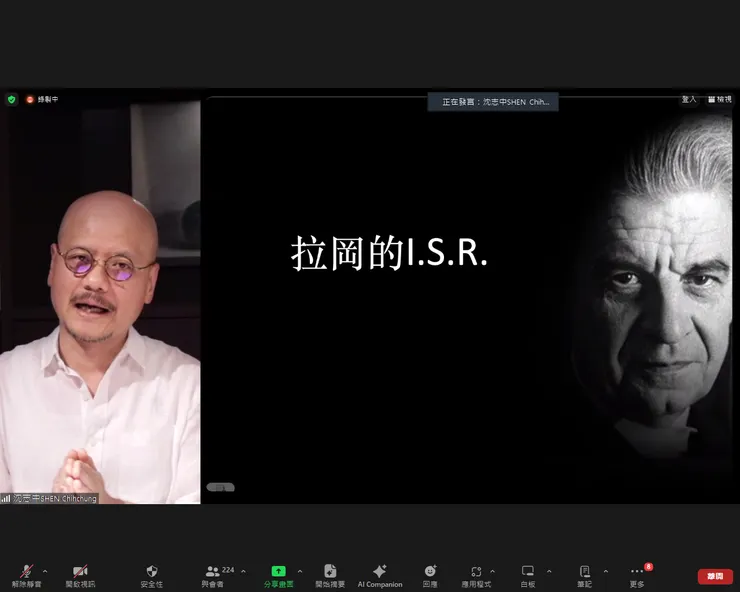Screen dimensions: 740x592
Task: Expand whiteboard options arrow beside 白板
Action: pos(549,571)
